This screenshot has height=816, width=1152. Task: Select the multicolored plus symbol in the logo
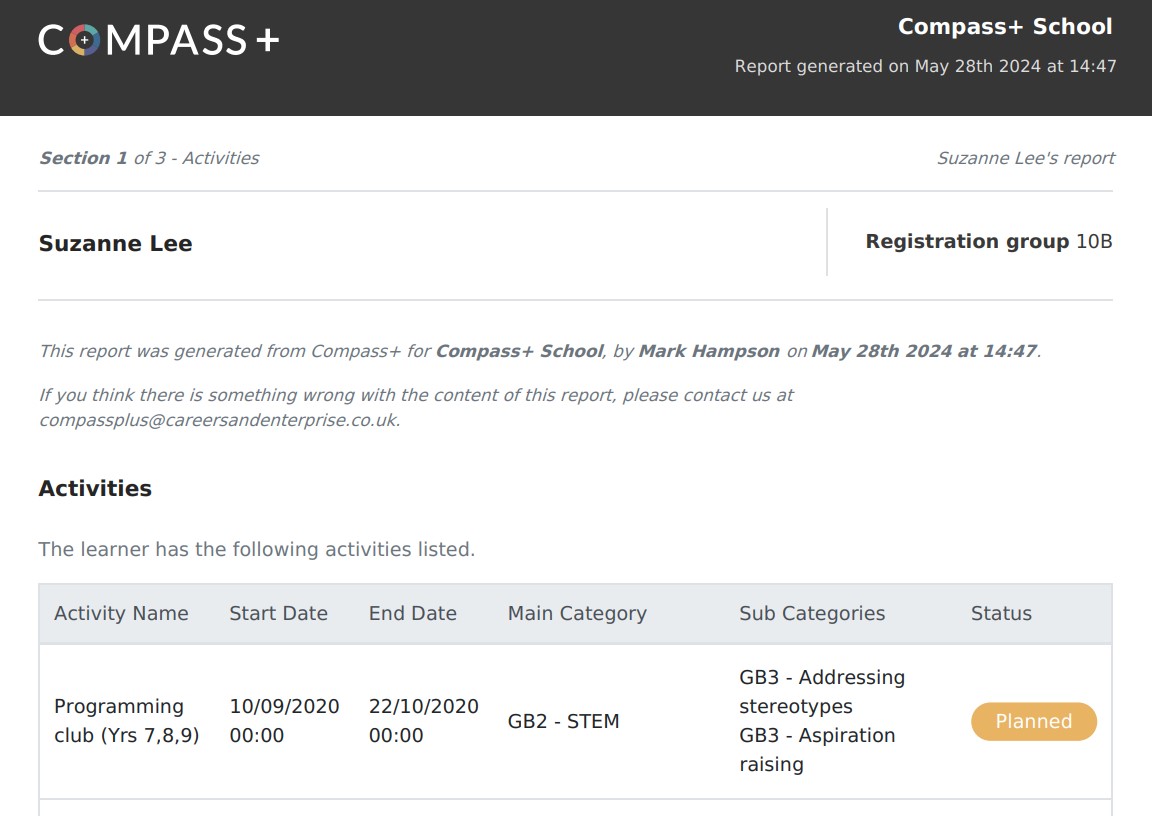click(x=86, y=40)
